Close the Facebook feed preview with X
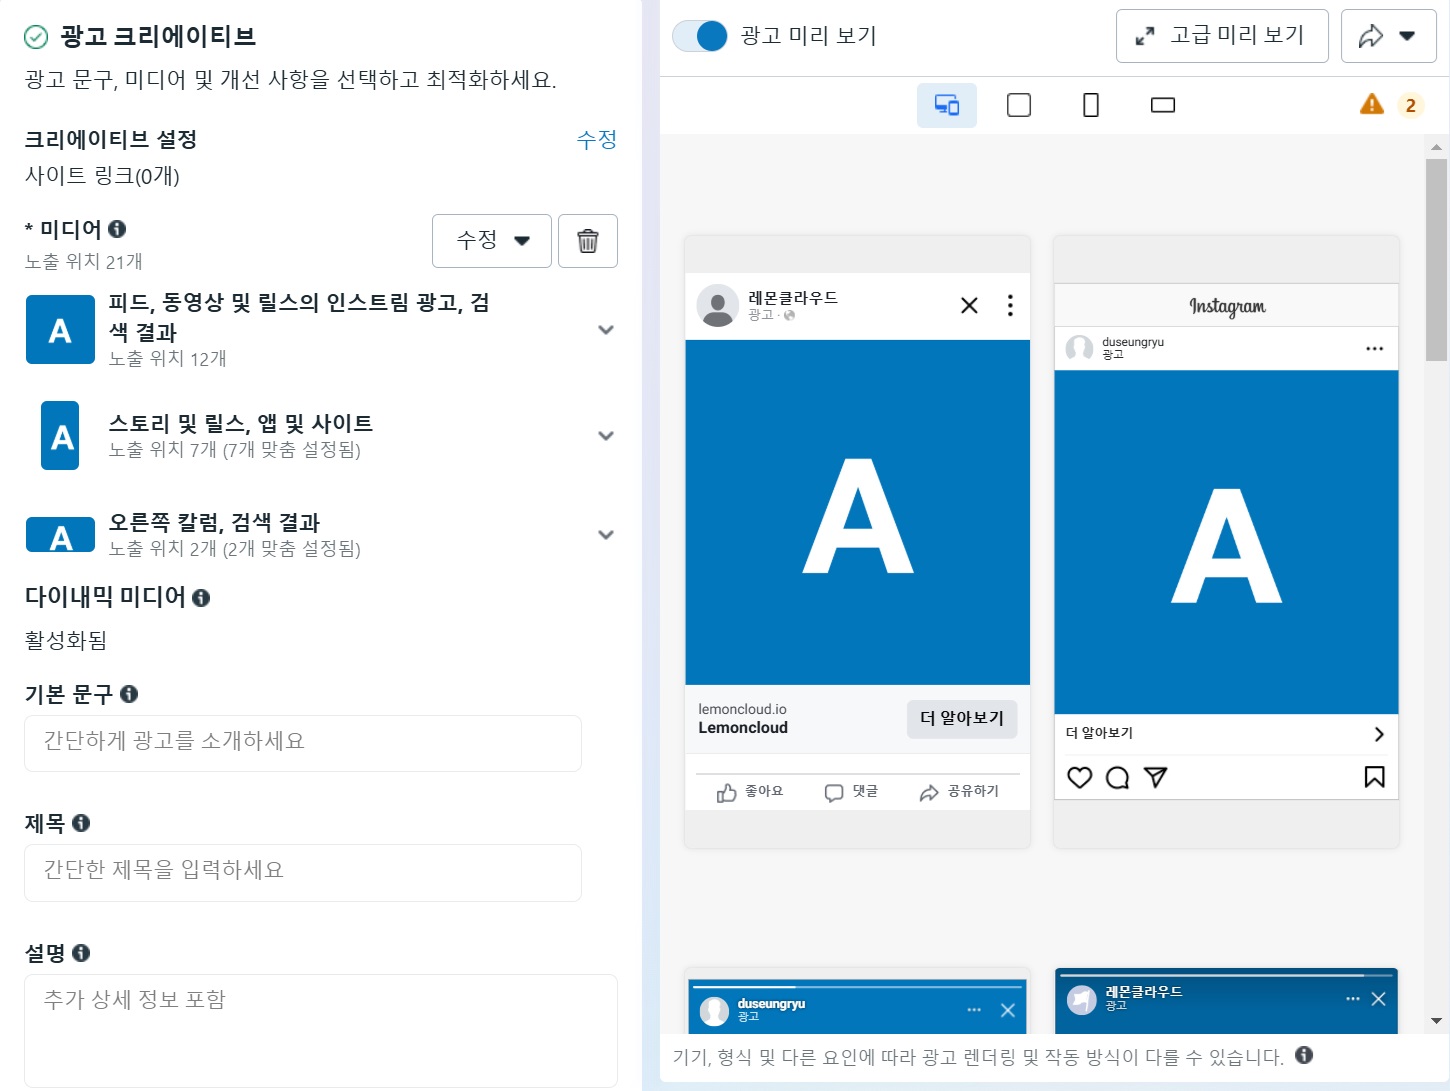This screenshot has width=1450, height=1091. pos(969,305)
